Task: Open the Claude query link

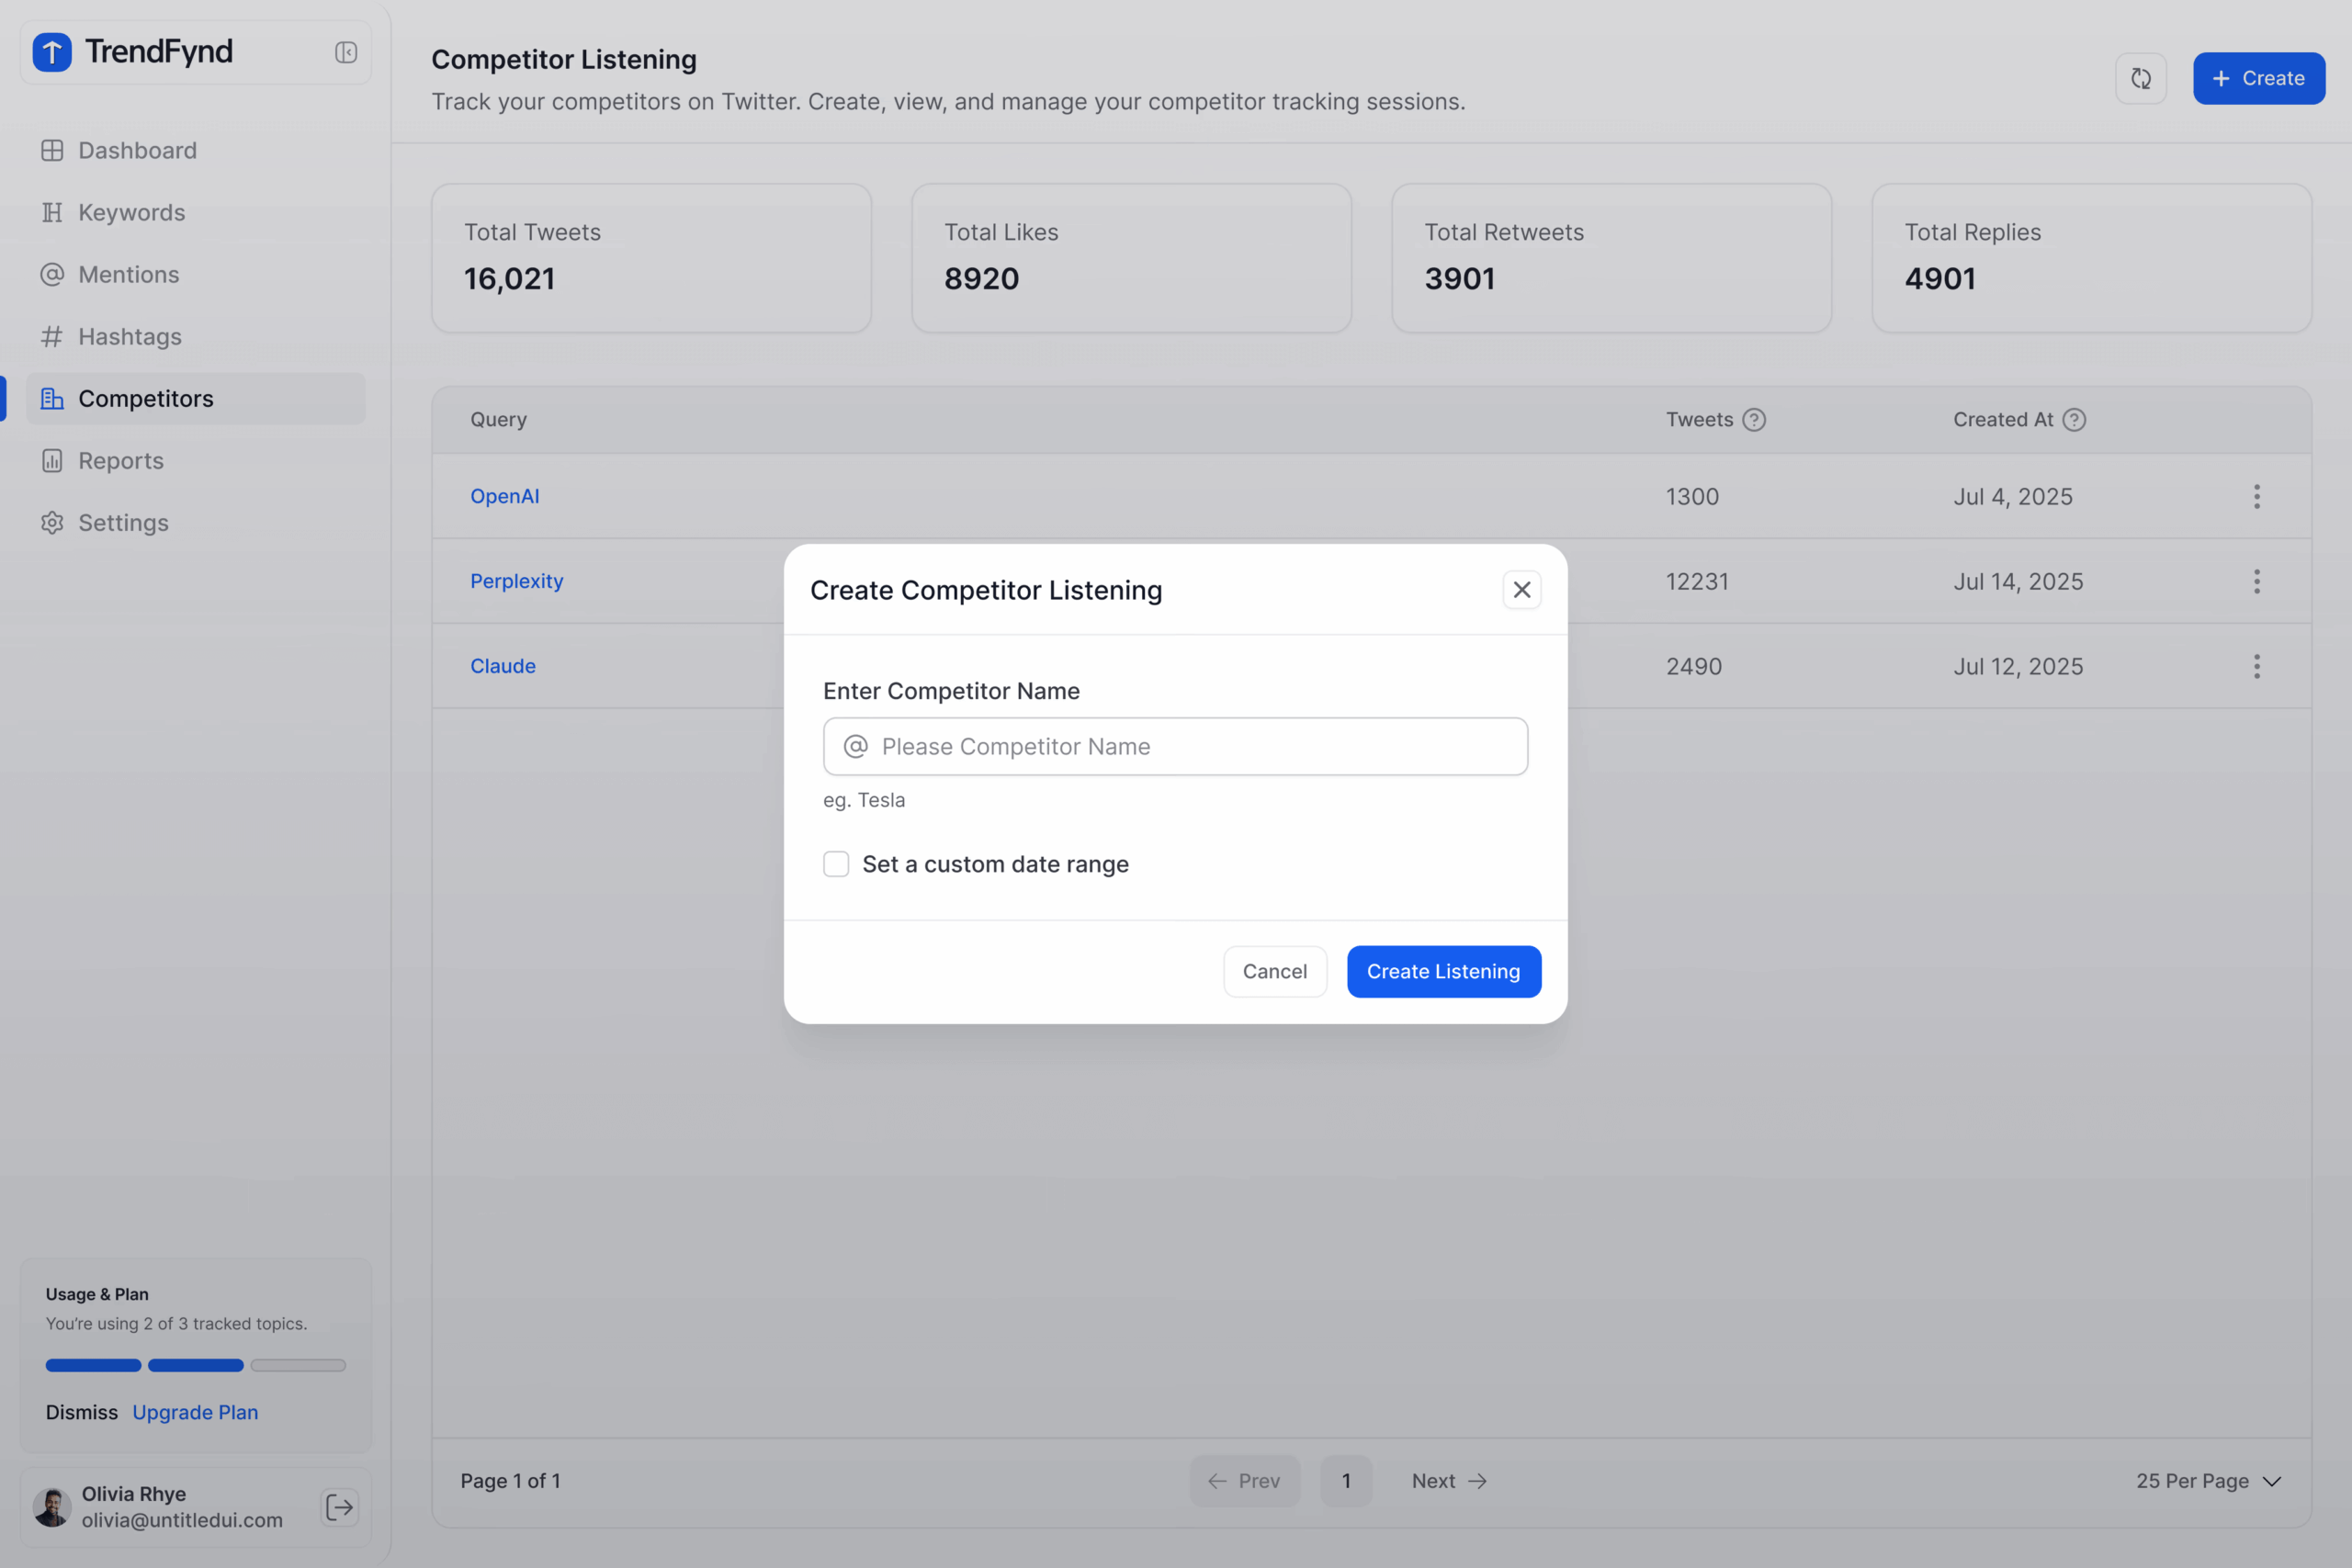Action: click(503, 666)
